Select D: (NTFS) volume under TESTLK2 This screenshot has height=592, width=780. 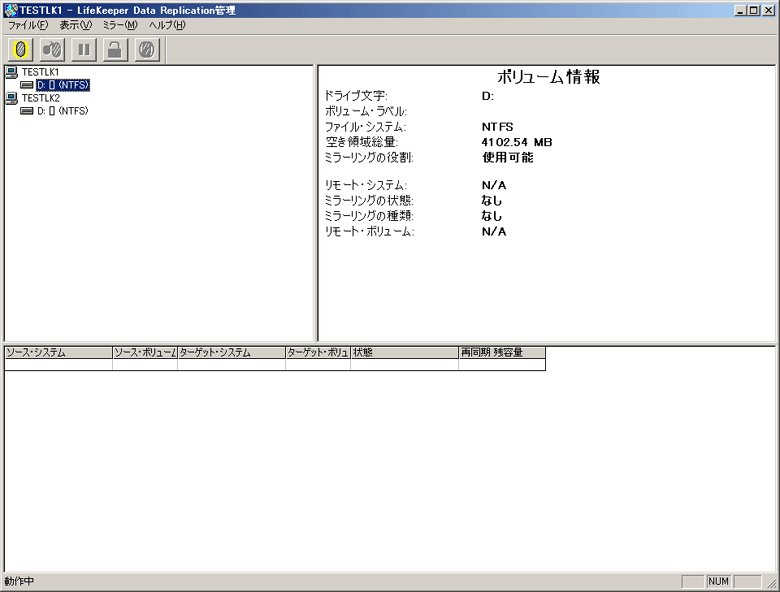63,111
